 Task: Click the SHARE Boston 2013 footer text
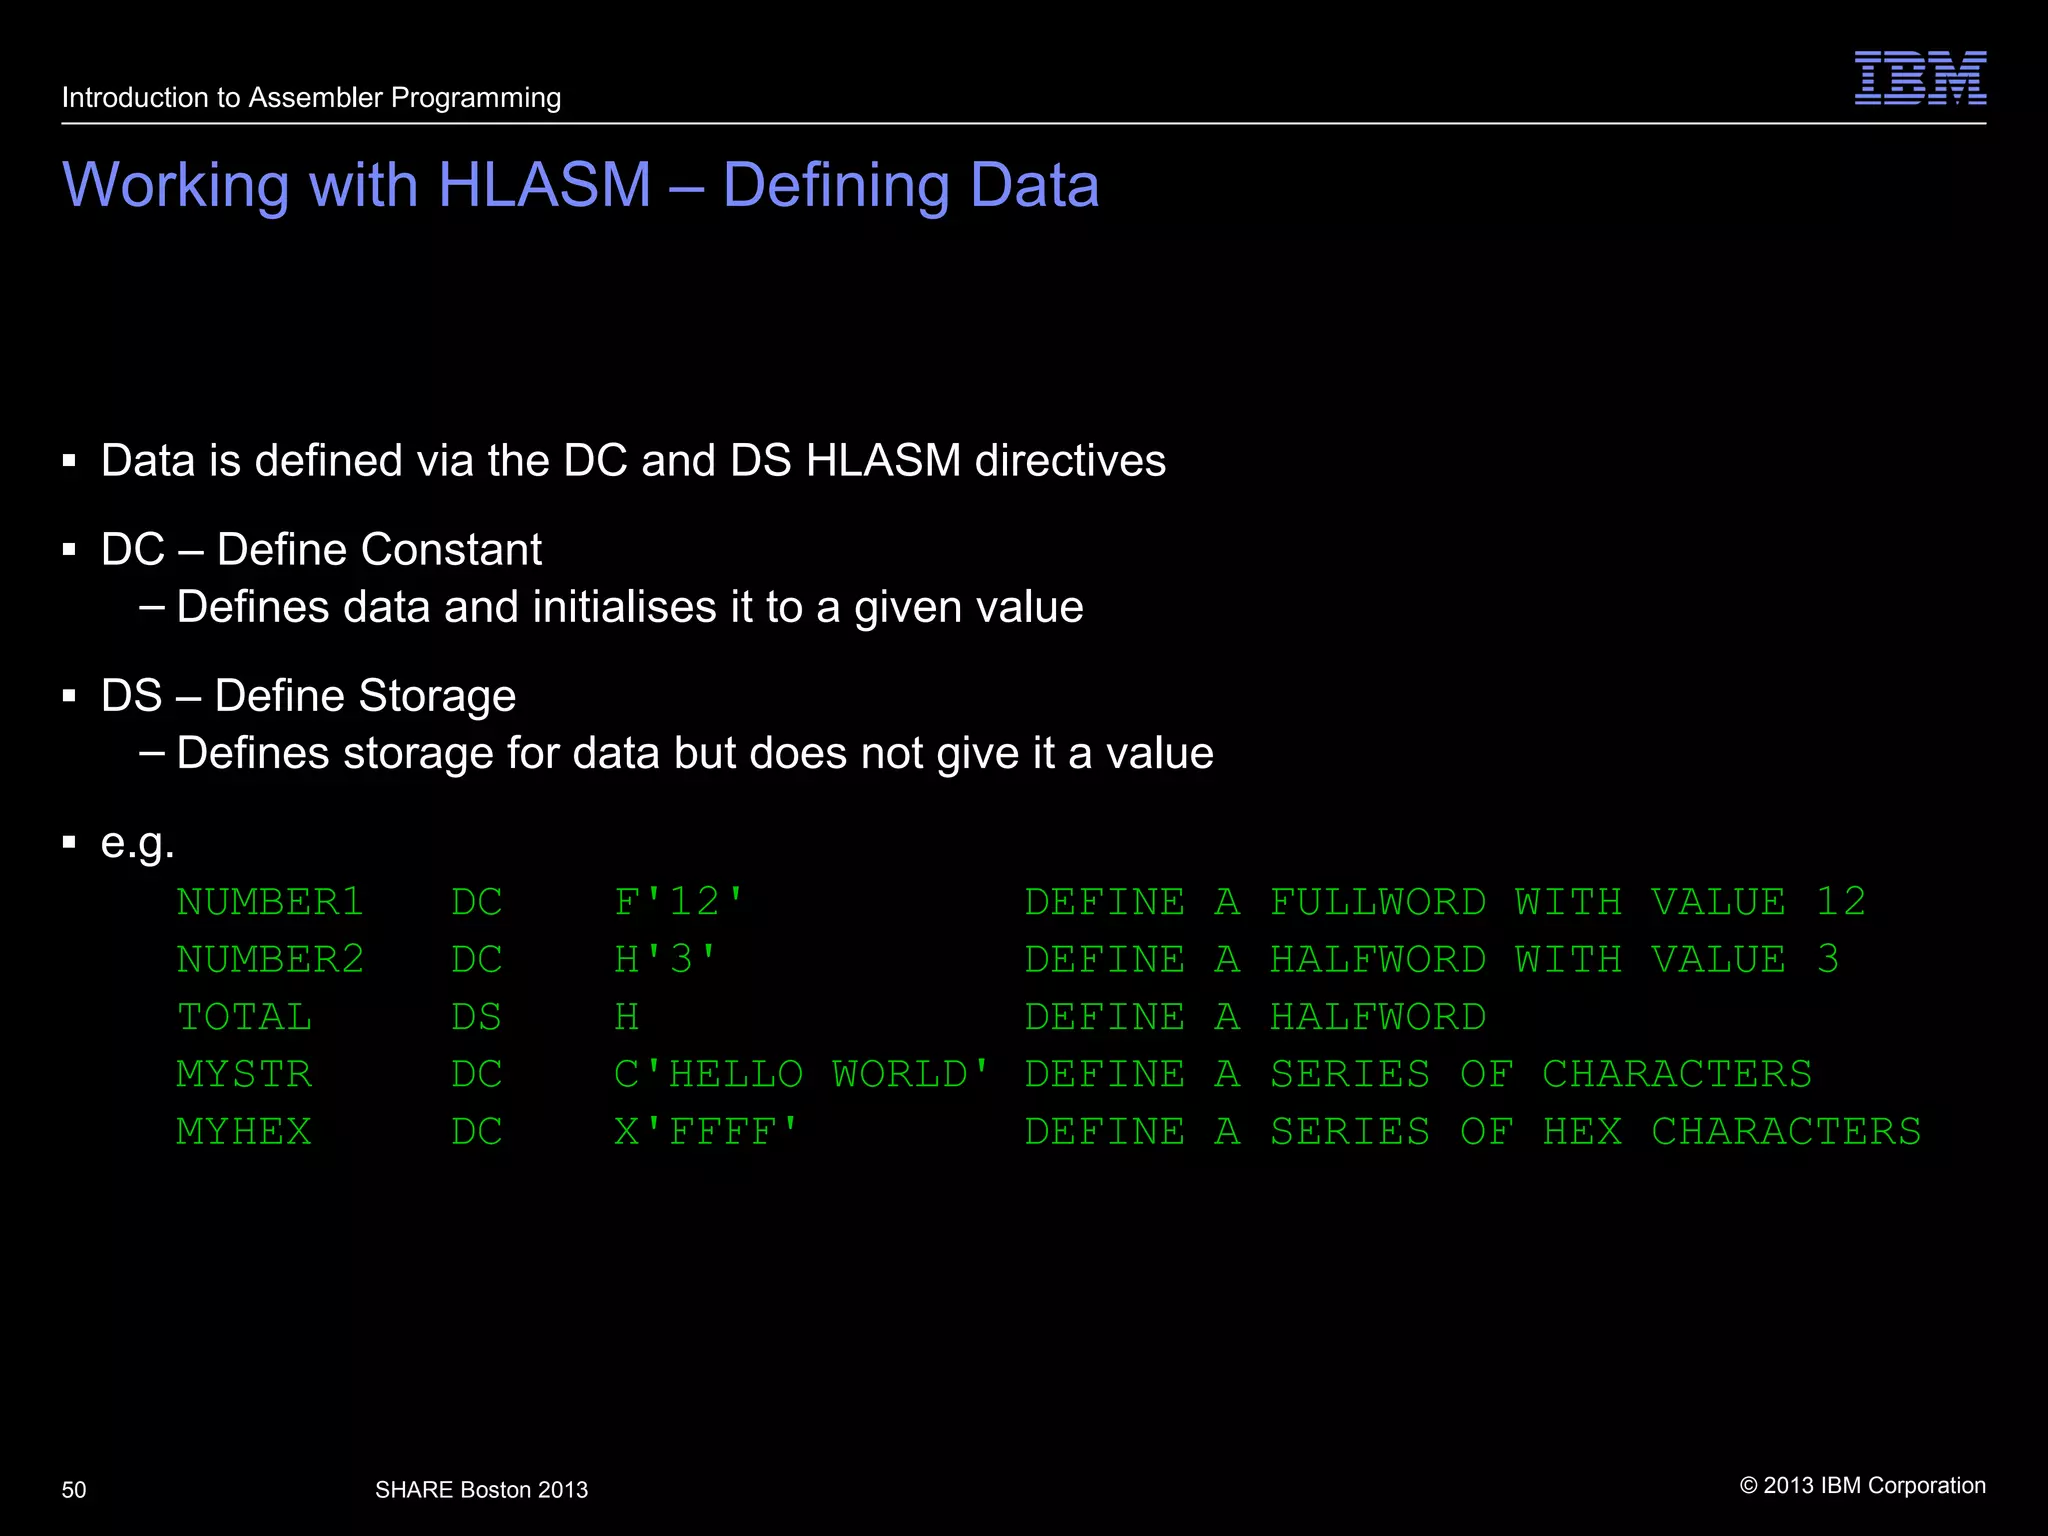(x=481, y=1490)
